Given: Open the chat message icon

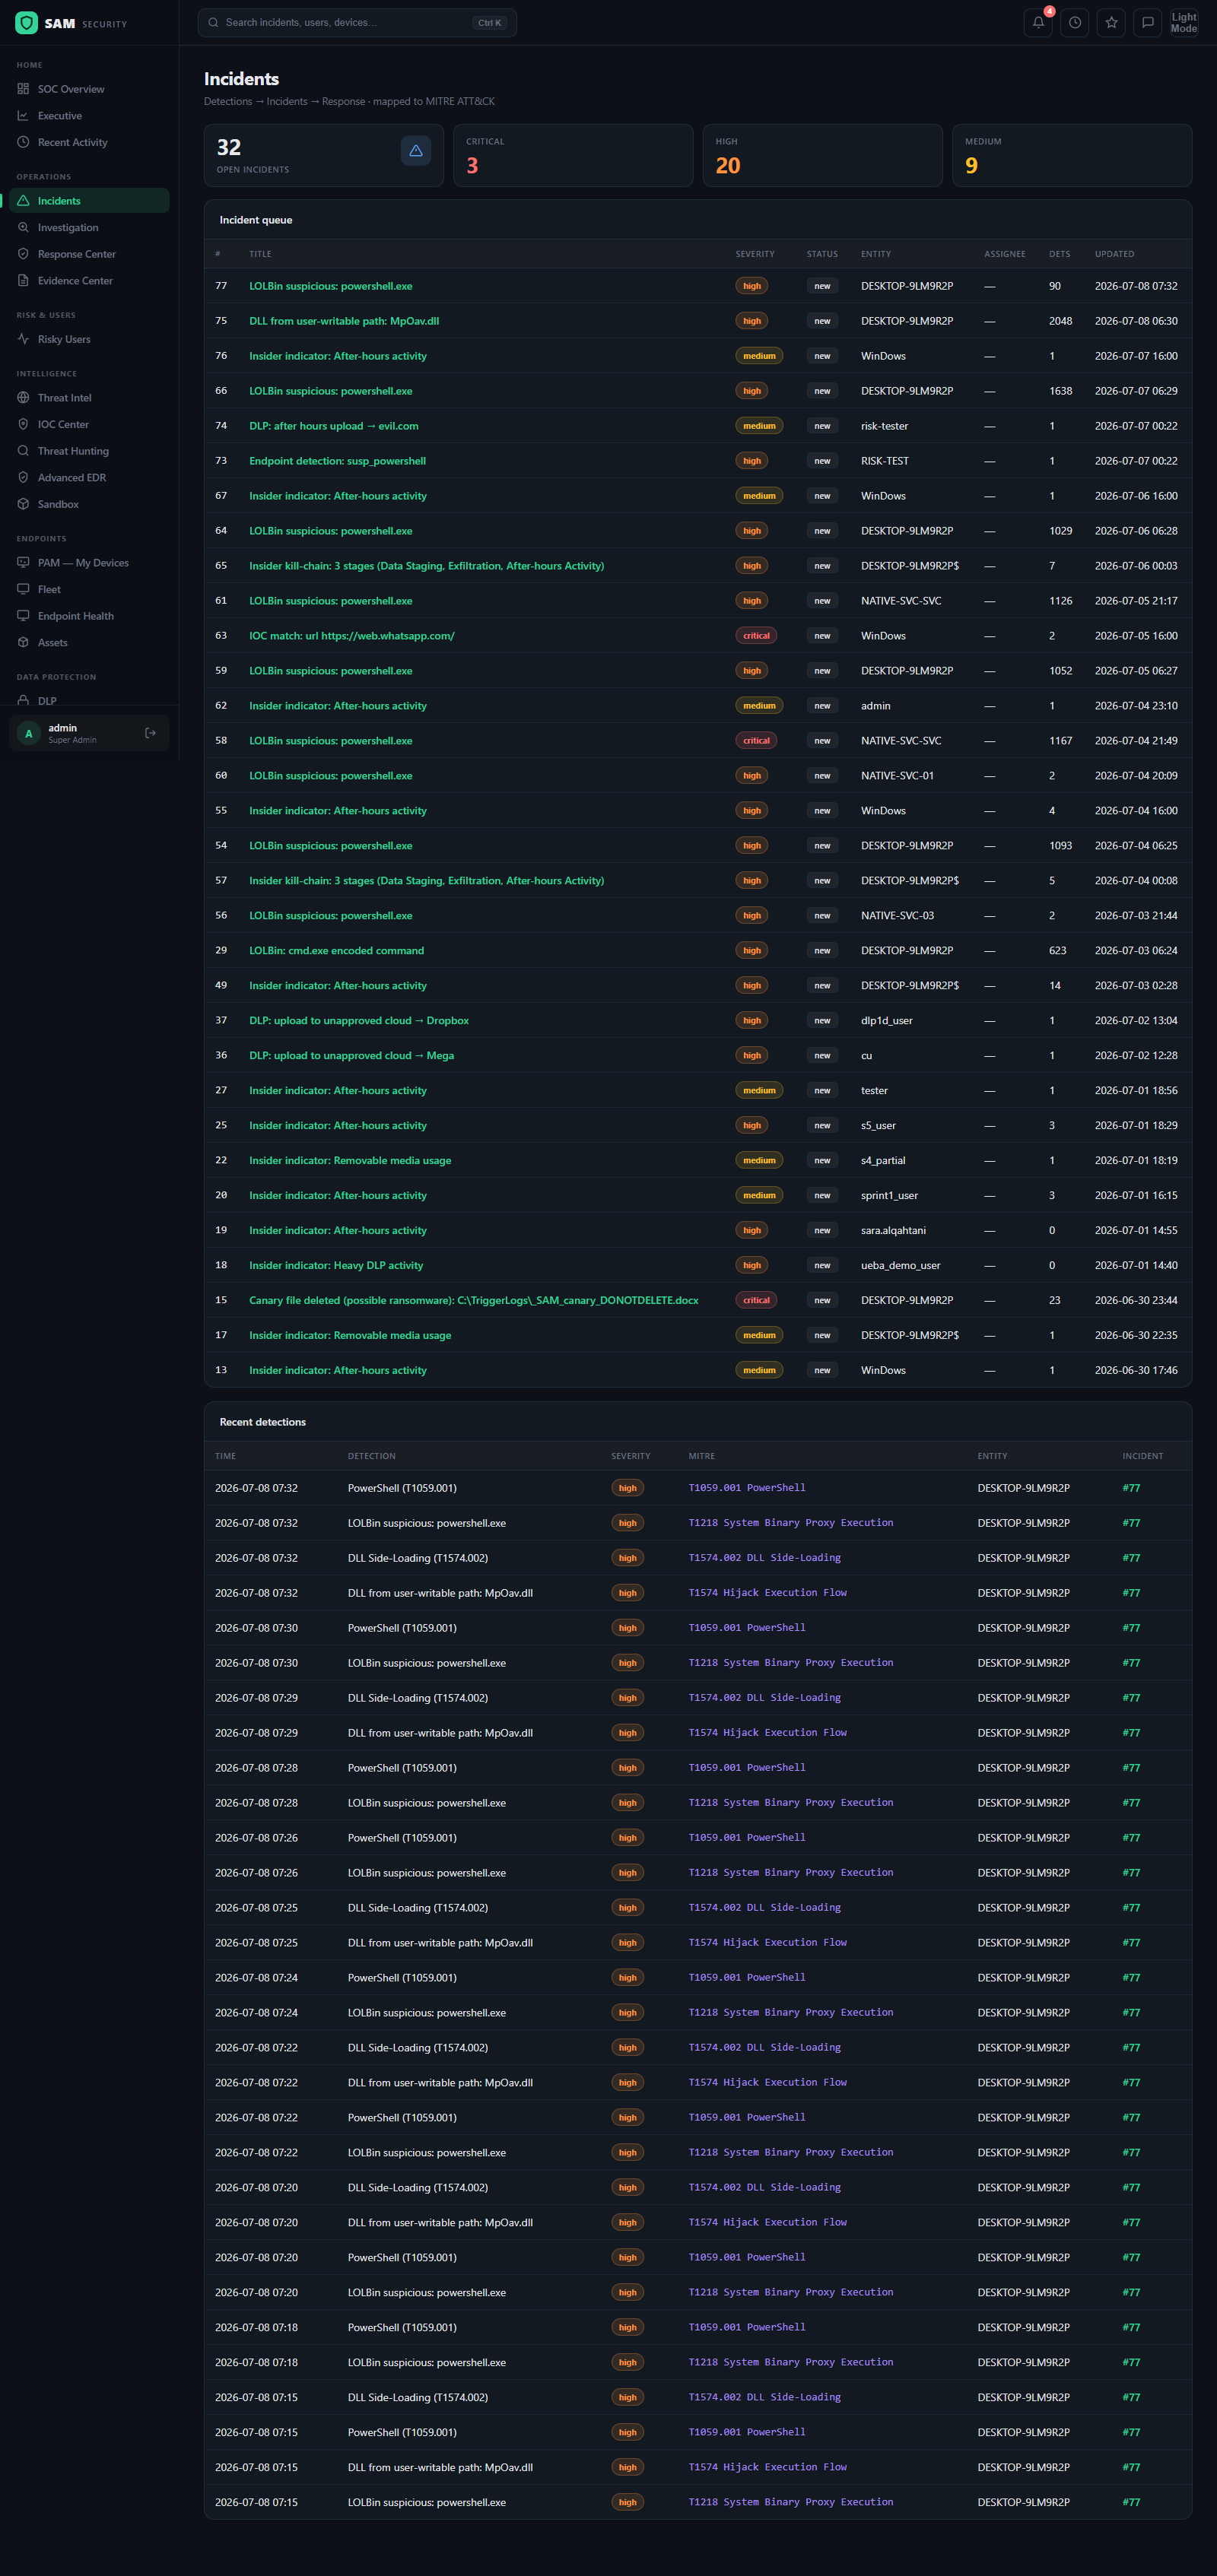Looking at the screenshot, I should click(1148, 22).
